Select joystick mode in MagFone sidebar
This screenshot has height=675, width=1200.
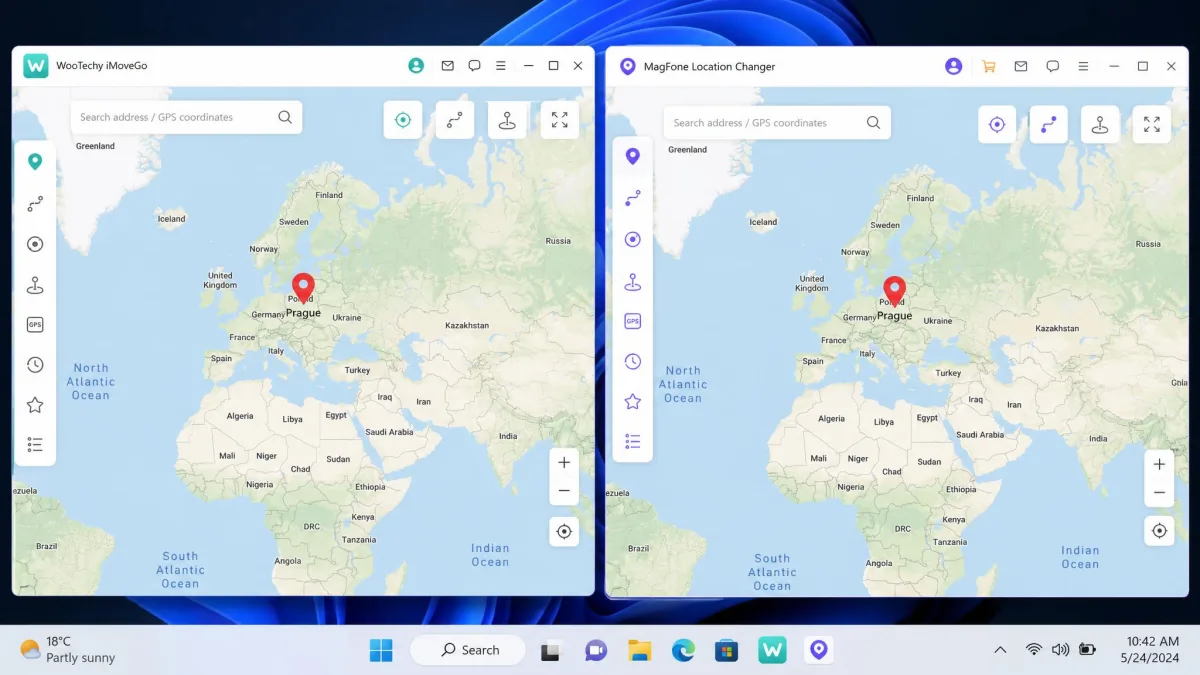[632, 281]
